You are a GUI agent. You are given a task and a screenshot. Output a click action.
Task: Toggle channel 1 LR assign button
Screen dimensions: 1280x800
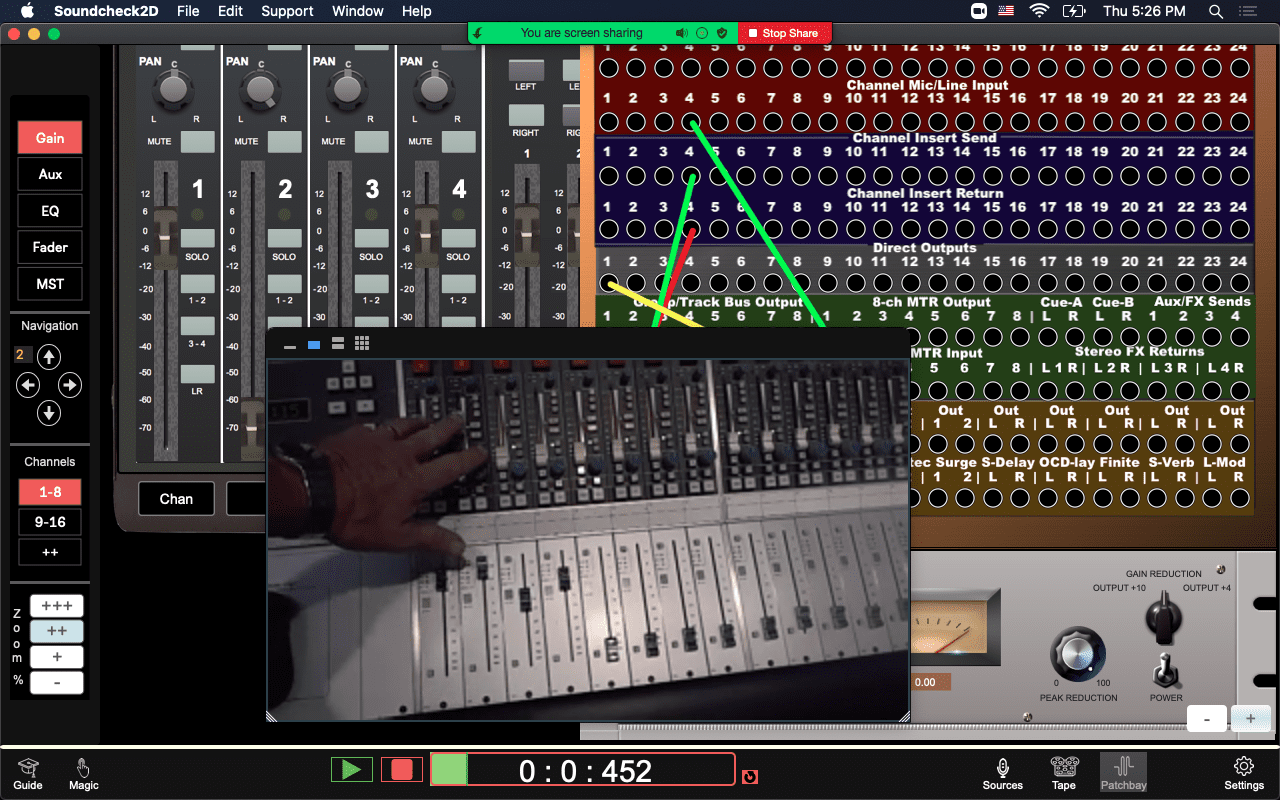point(197,373)
